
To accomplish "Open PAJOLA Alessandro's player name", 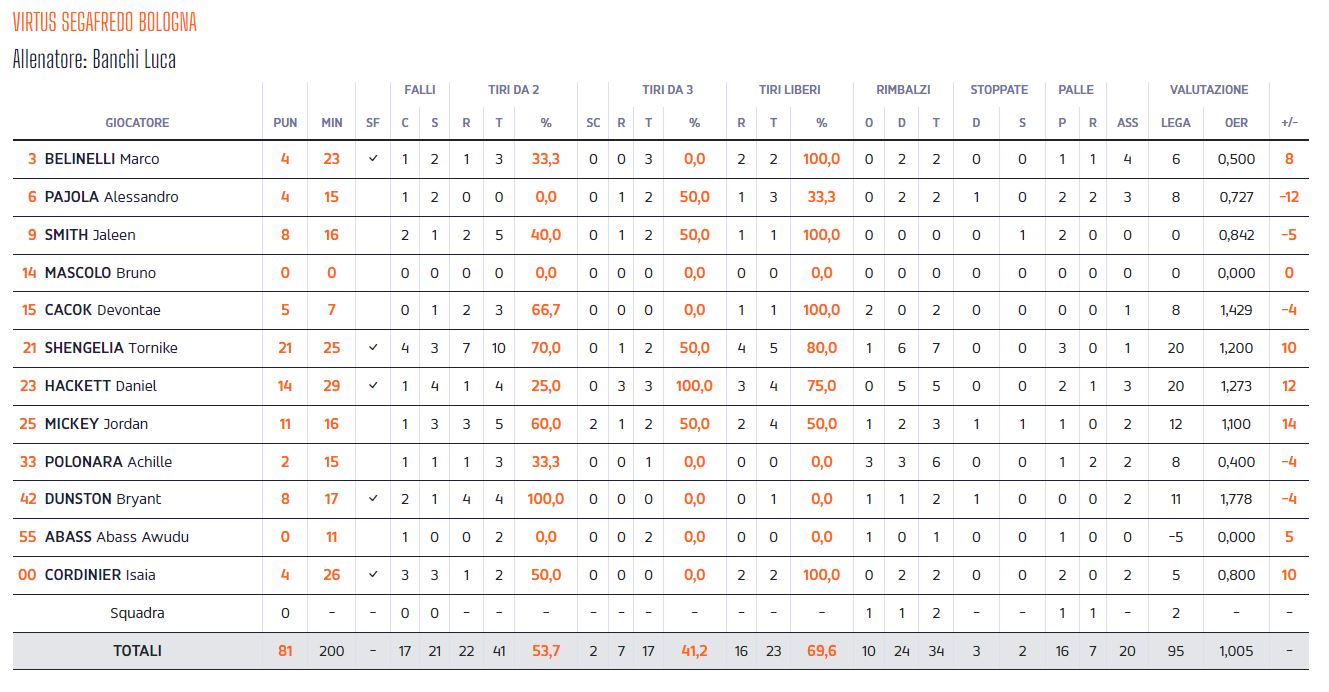I will tap(111, 197).
